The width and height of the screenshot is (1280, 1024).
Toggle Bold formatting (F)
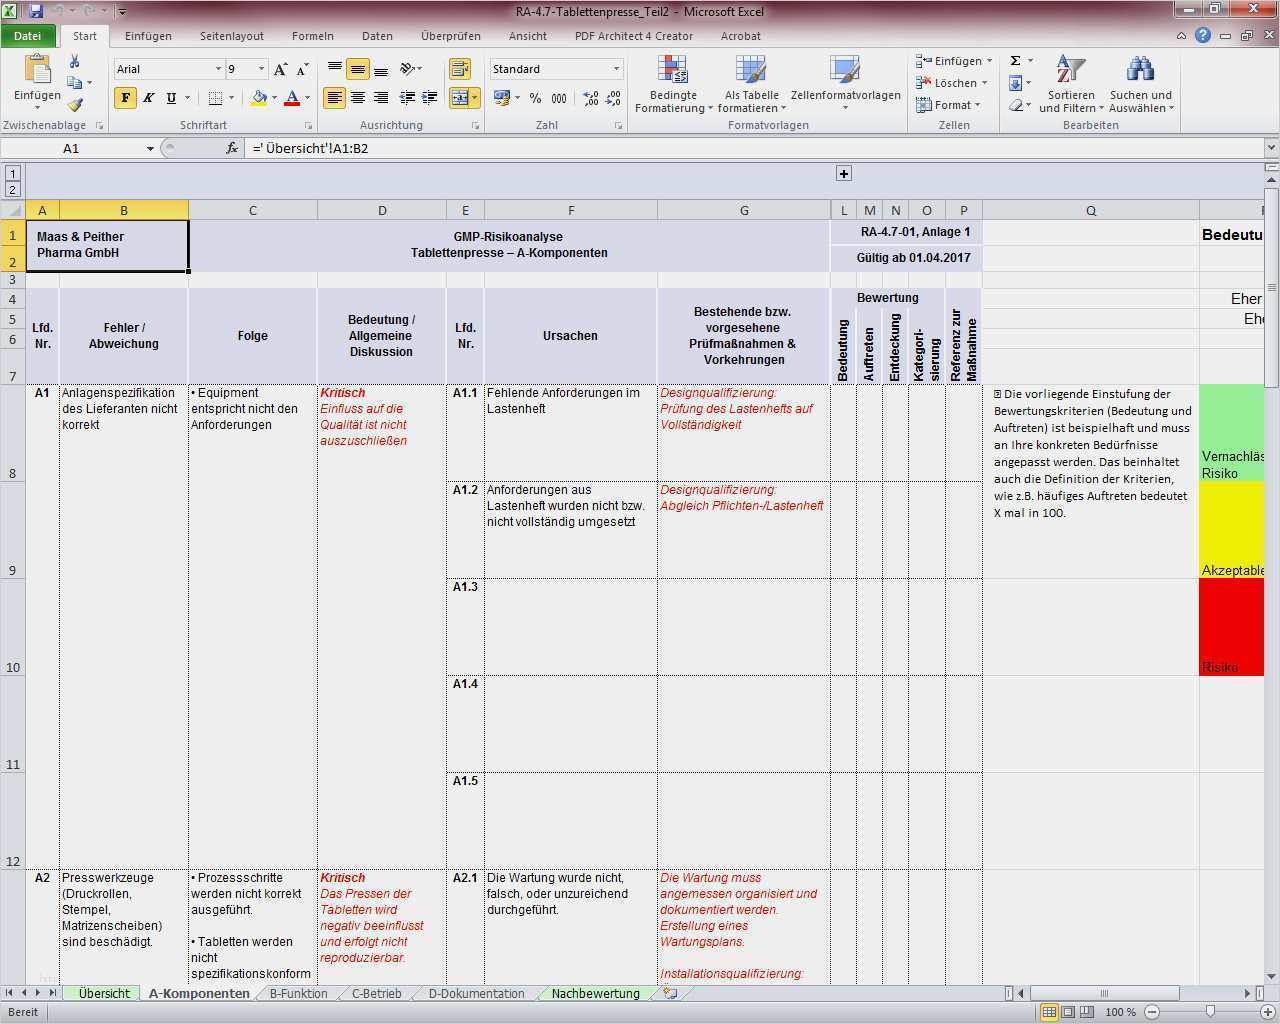click(x=125, y=98)
